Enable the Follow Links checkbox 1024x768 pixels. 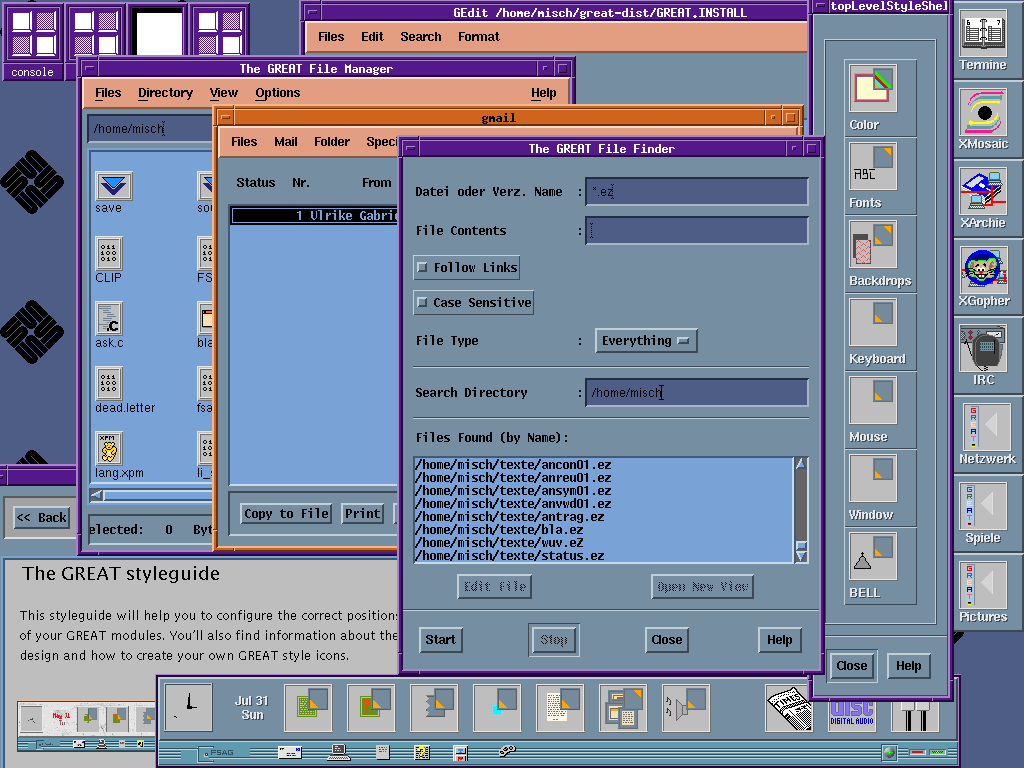pyautogui.click(x=423, y=268)
